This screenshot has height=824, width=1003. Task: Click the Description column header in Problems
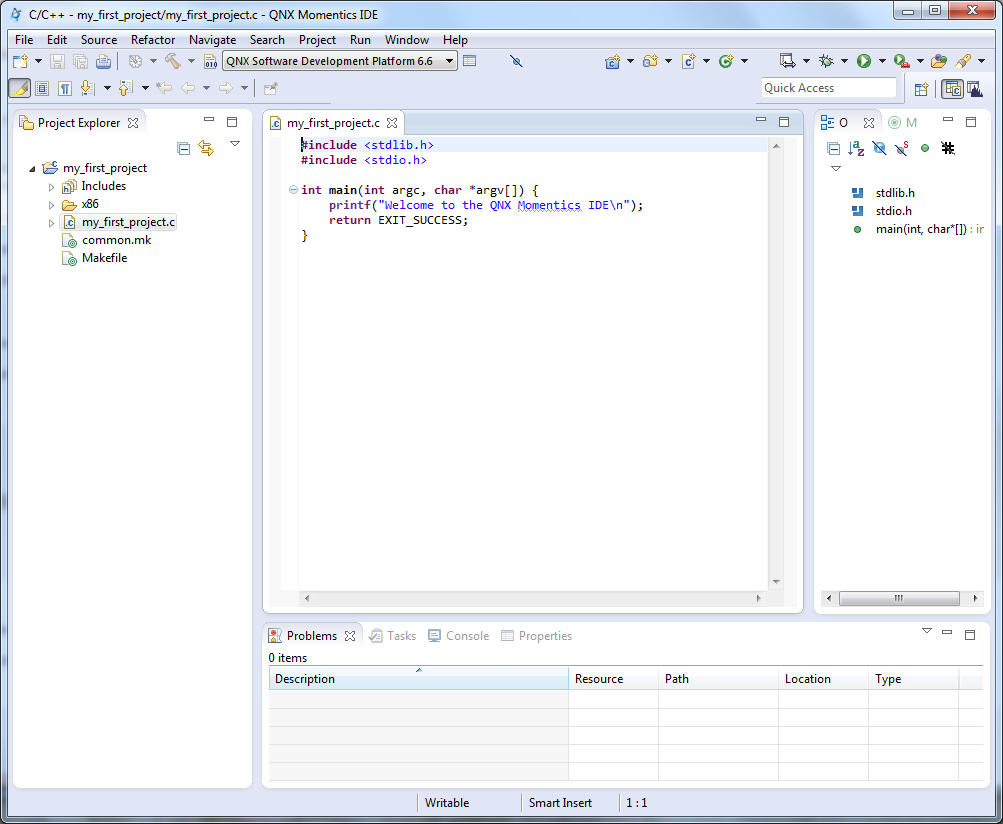point(418,679)
